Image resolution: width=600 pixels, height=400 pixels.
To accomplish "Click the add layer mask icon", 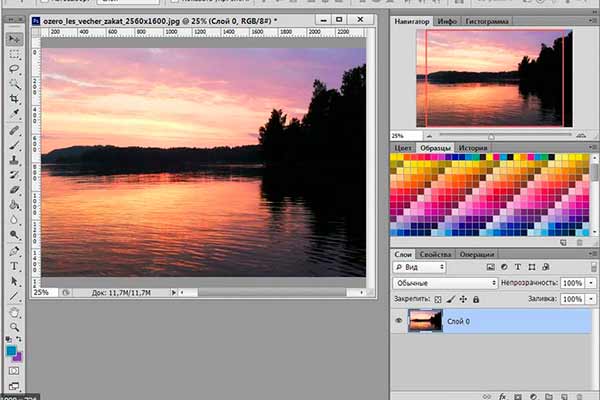I will (x=519, y=396).
